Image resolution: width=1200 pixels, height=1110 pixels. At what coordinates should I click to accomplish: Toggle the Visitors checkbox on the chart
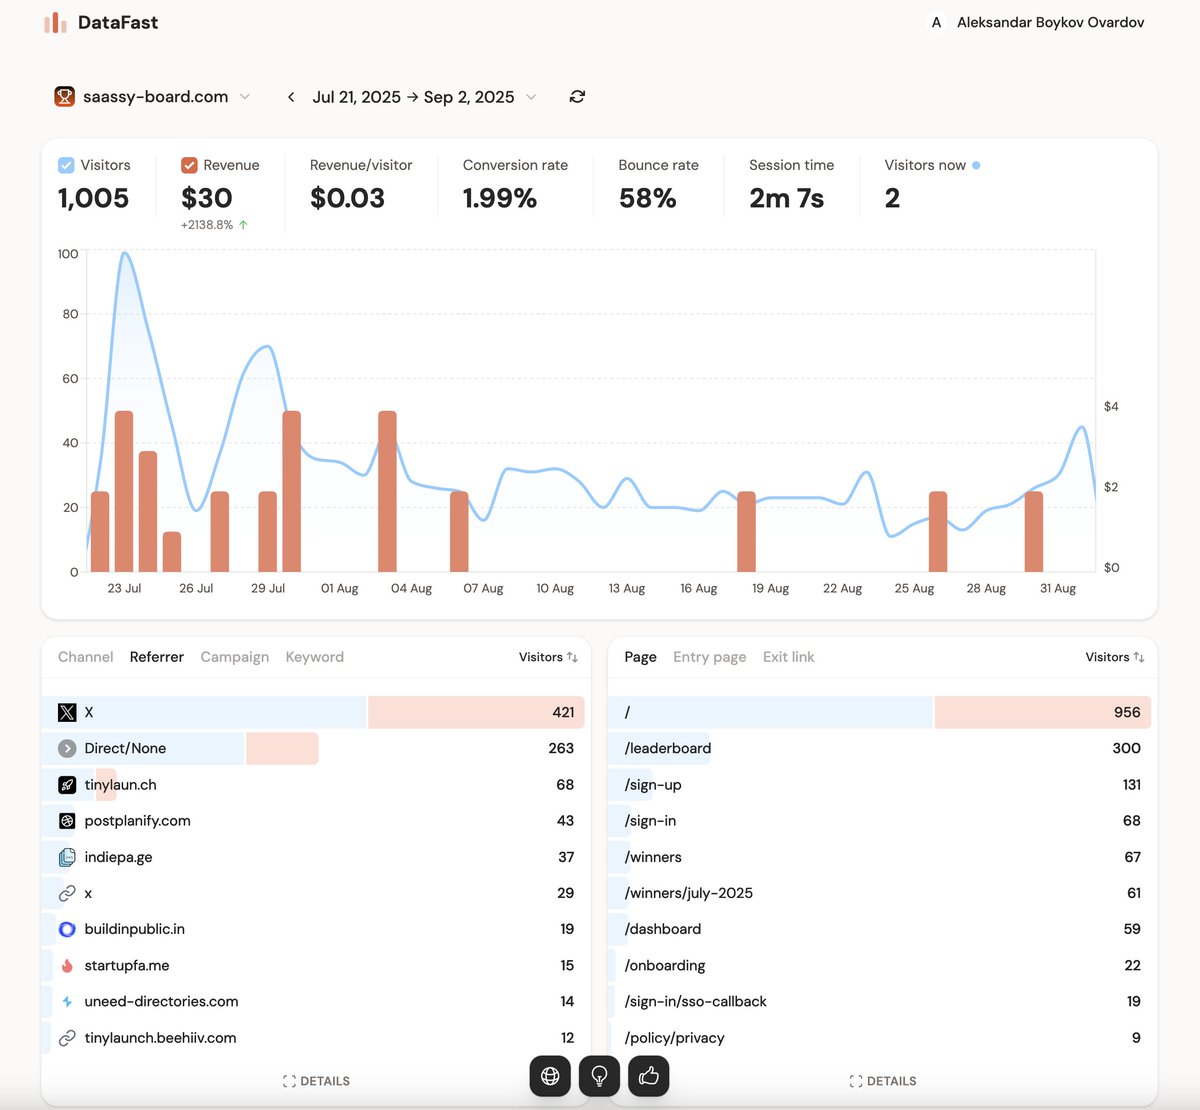coord(66,165)
